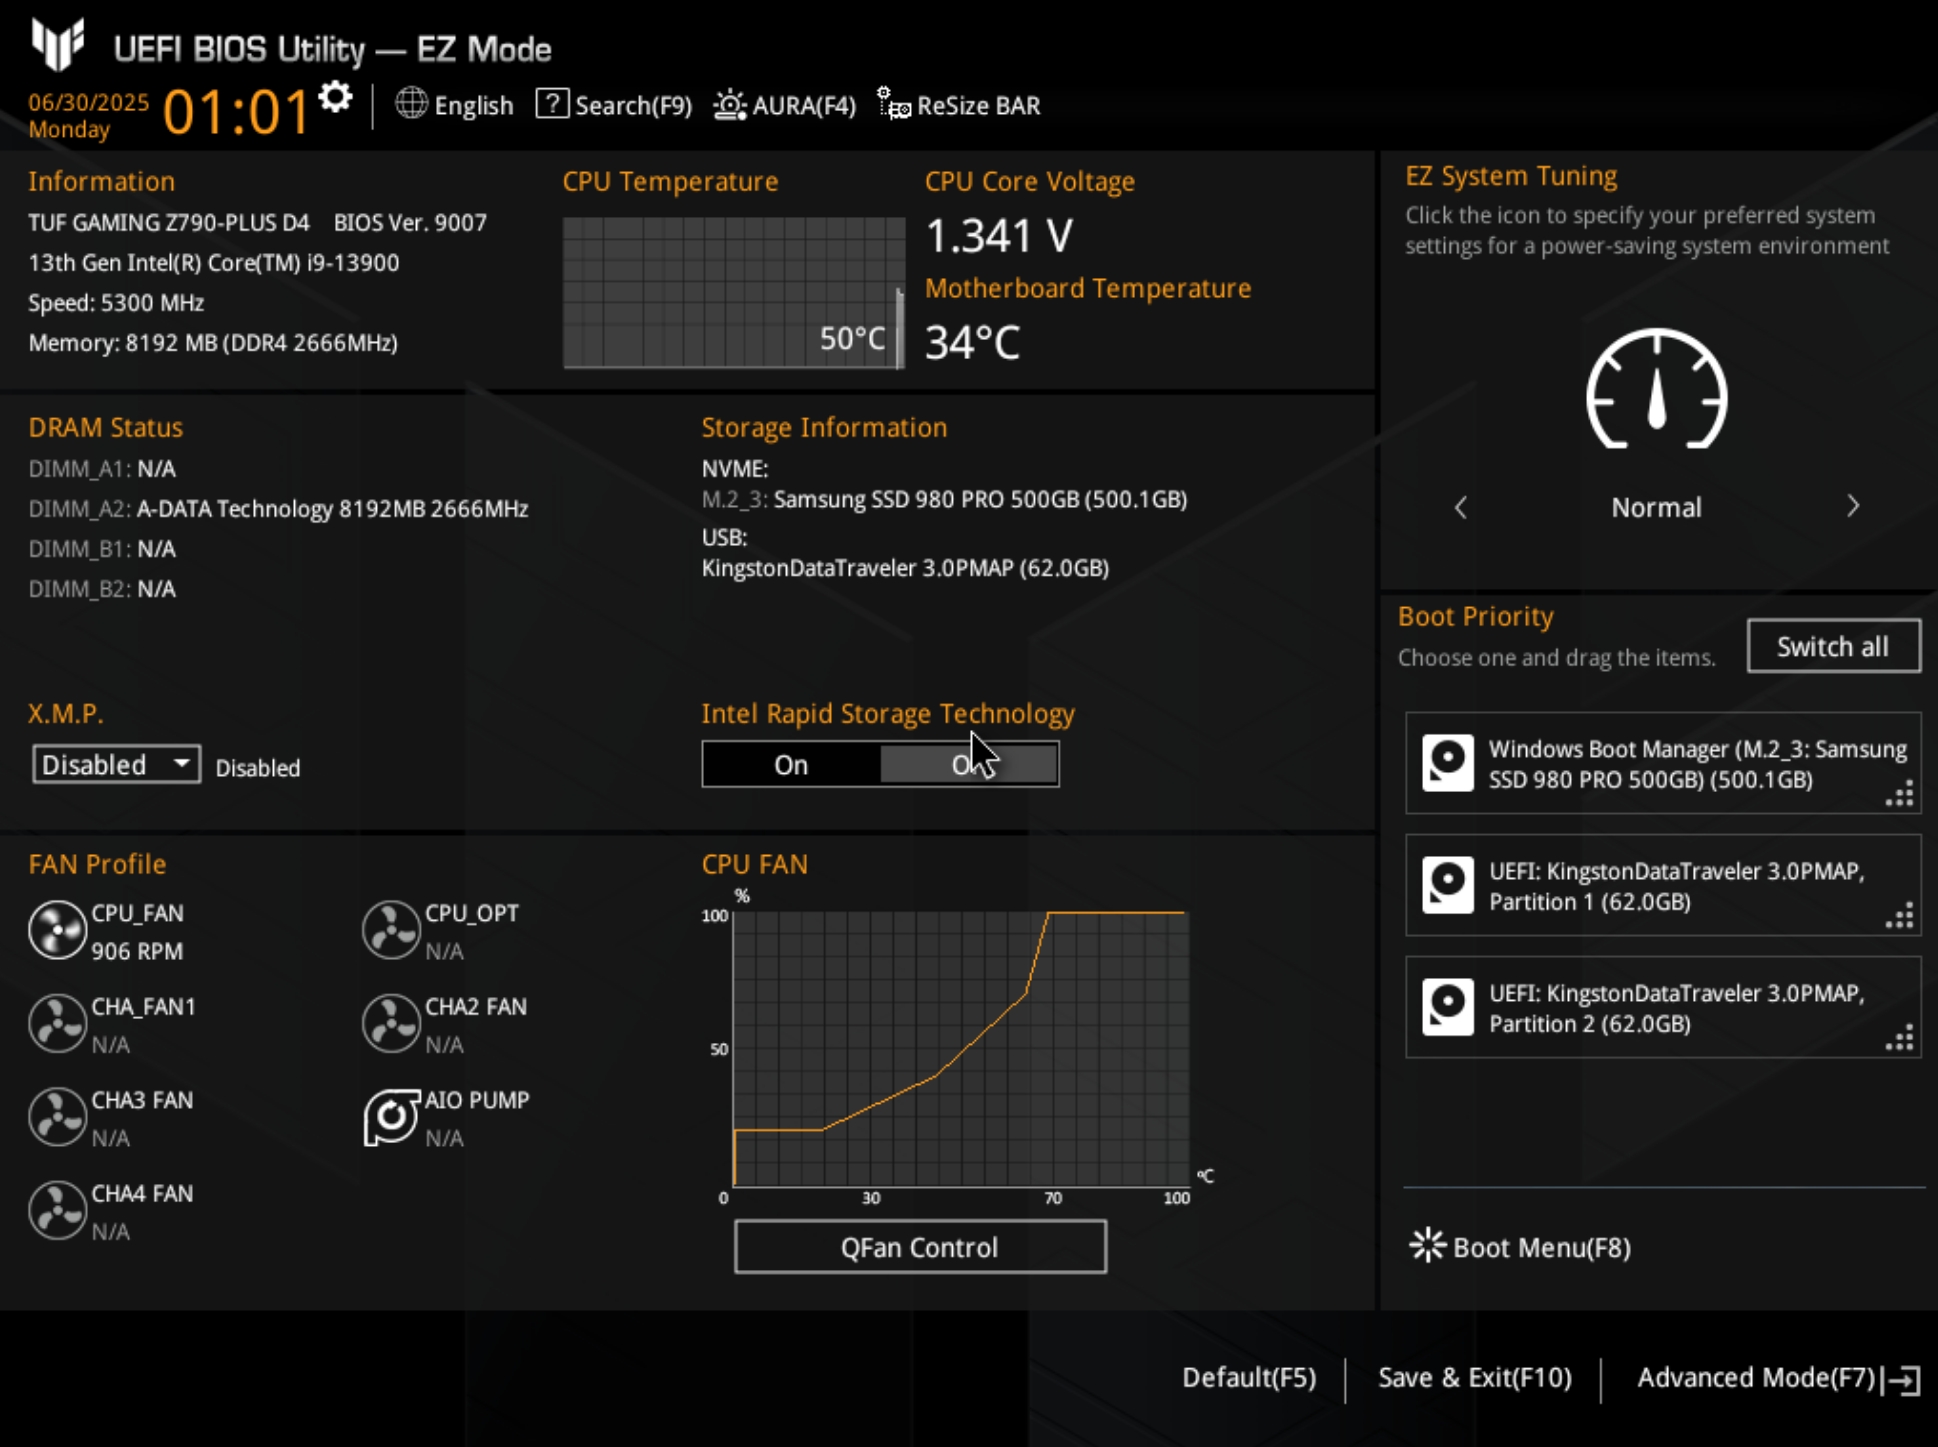This screenshot has width=1938, height=1447.
Task: Click the AIO PUMP icon
Action: (x=391, y=1117)
